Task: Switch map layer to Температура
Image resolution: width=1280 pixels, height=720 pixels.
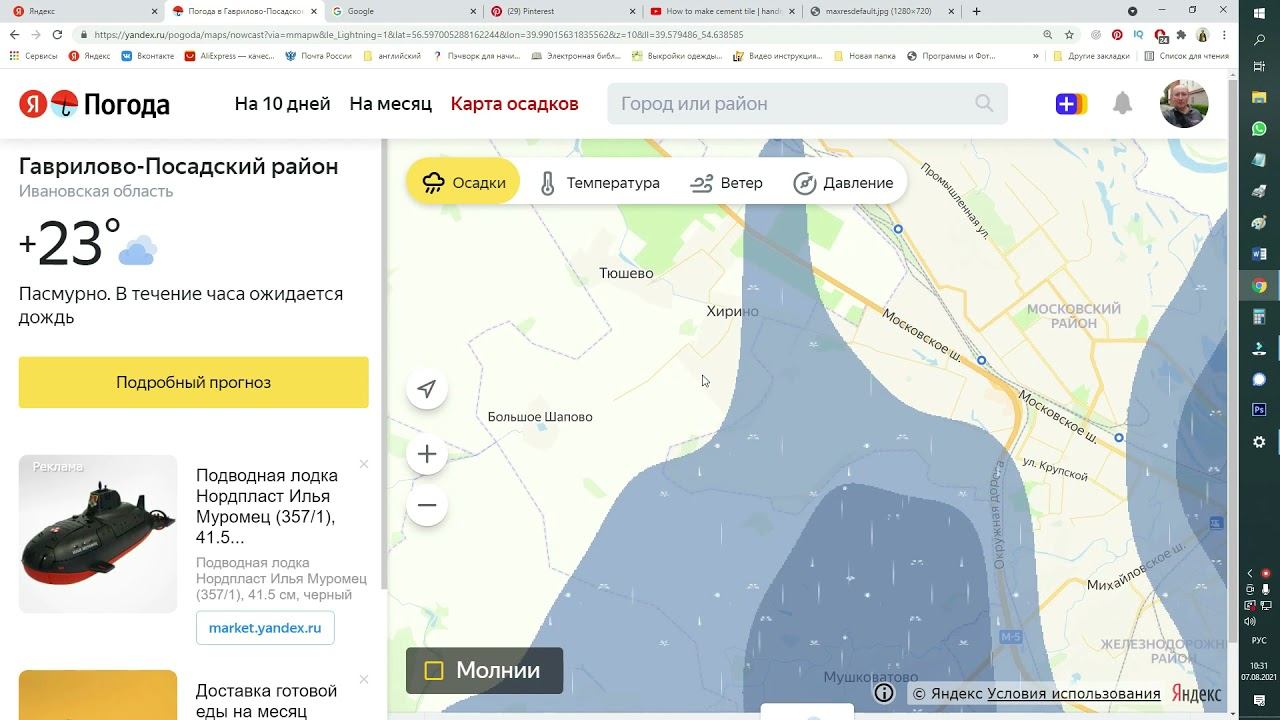Action: click(x=599, y=183)
